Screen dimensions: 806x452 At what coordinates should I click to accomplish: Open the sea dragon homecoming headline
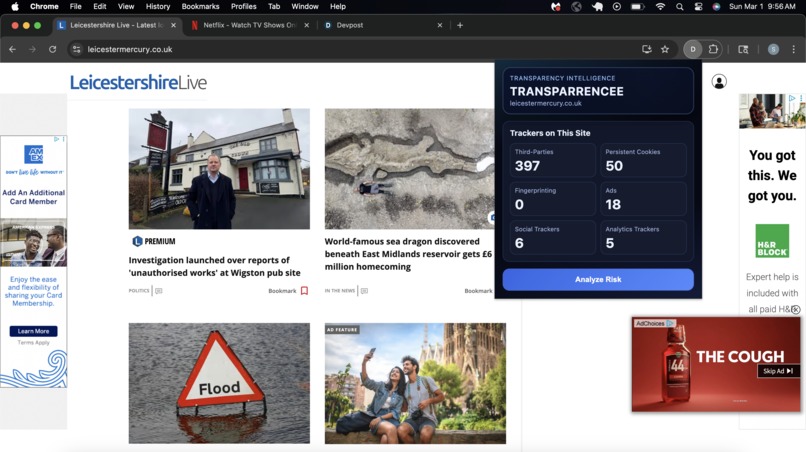pos(408,254)
